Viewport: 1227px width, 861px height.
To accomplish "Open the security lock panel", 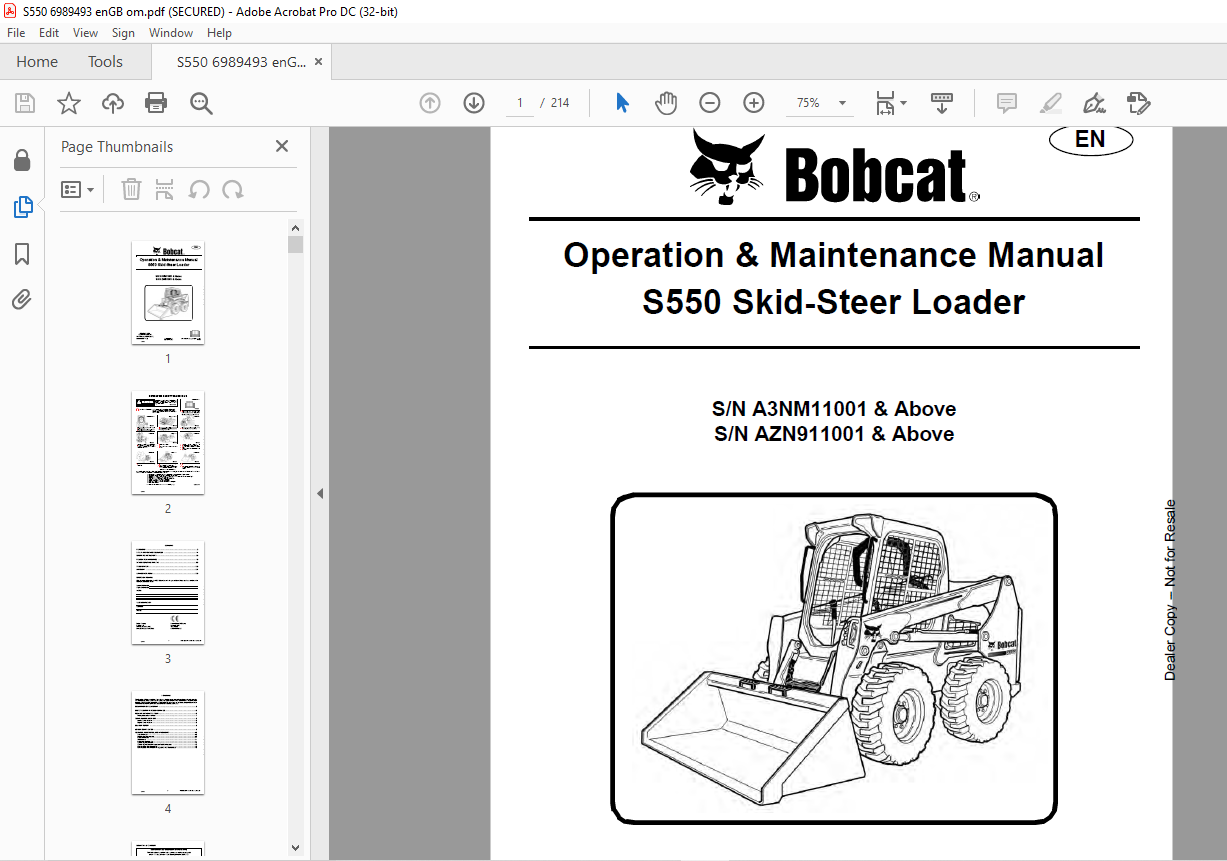I will point(22,160).
